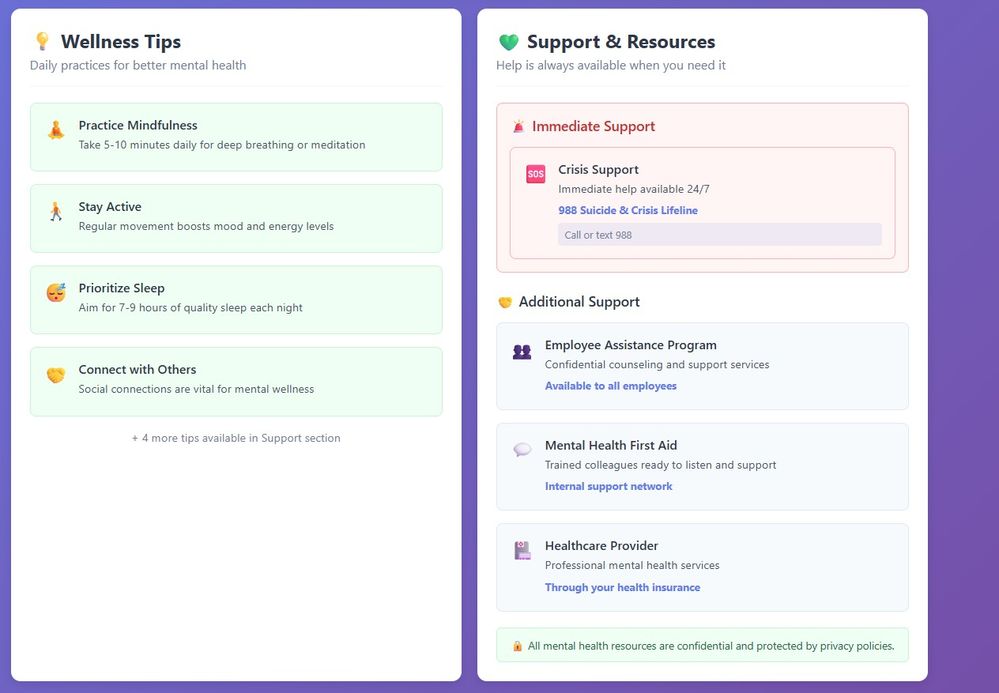The width and height of the screenshot is (999, 693).
Task: Click the walking person icon in Stay Active
Action: [x=56, y=211]
